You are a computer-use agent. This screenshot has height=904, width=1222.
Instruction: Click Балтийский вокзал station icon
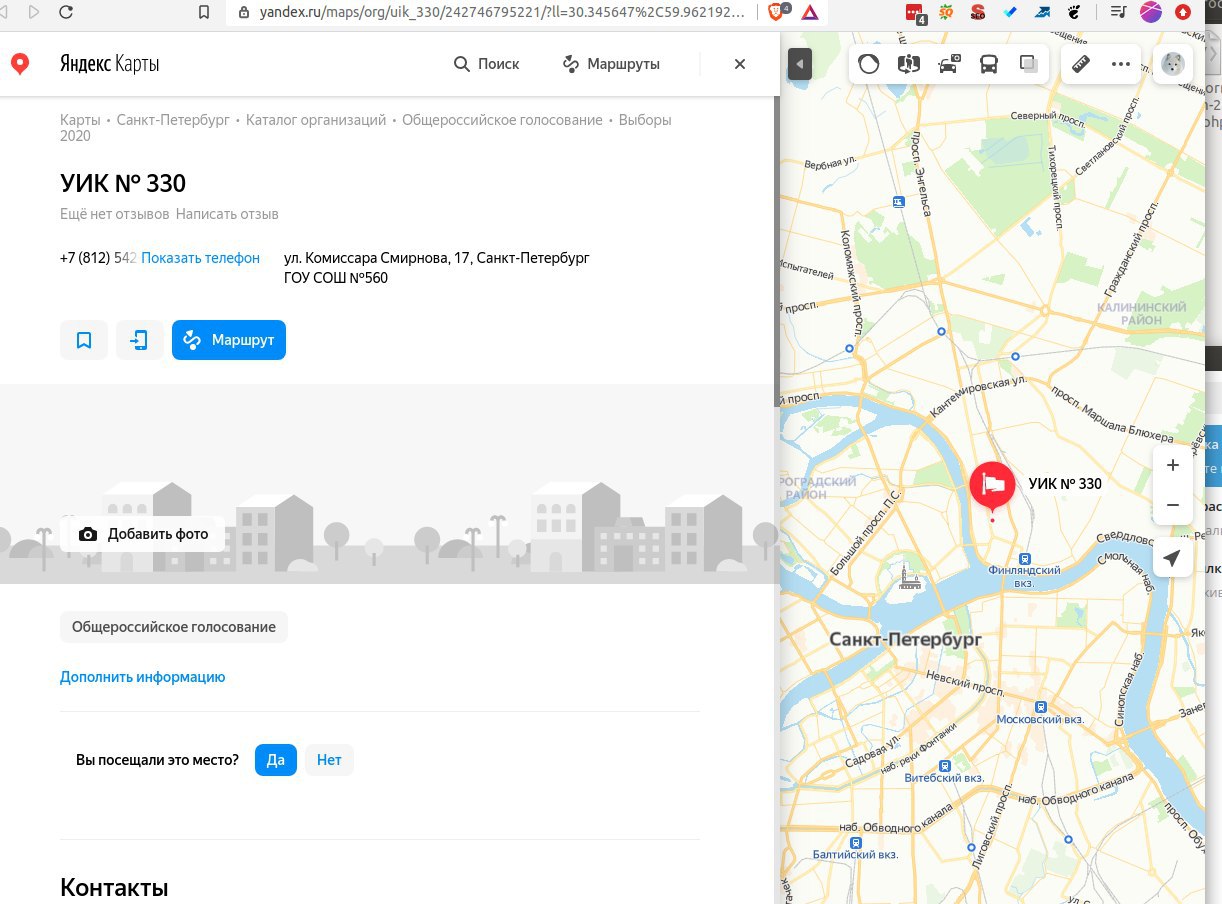pos(855,842)
